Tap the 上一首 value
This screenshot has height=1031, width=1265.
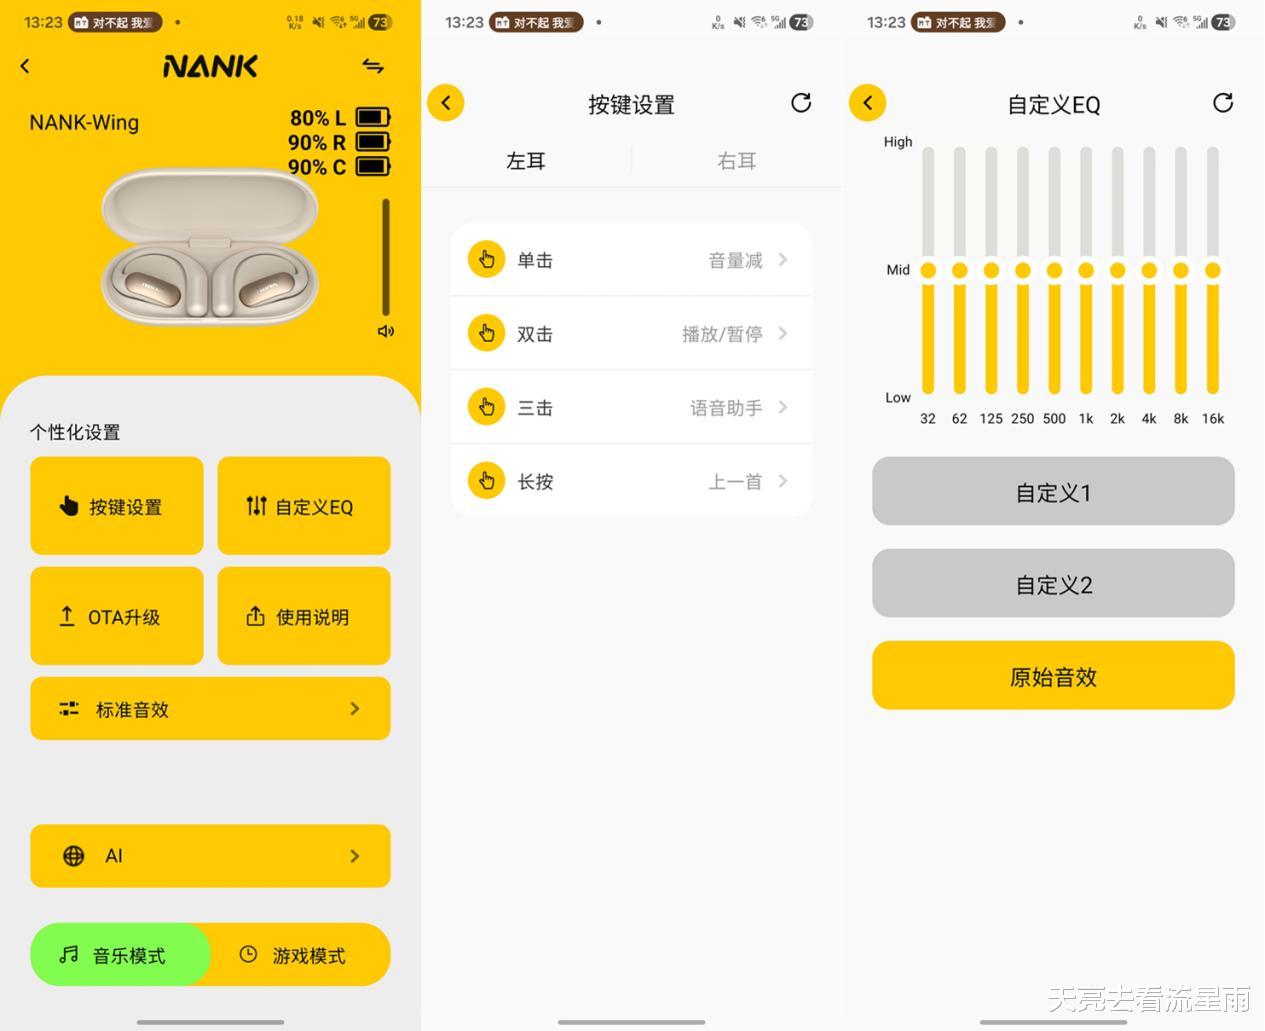point(735,482)
